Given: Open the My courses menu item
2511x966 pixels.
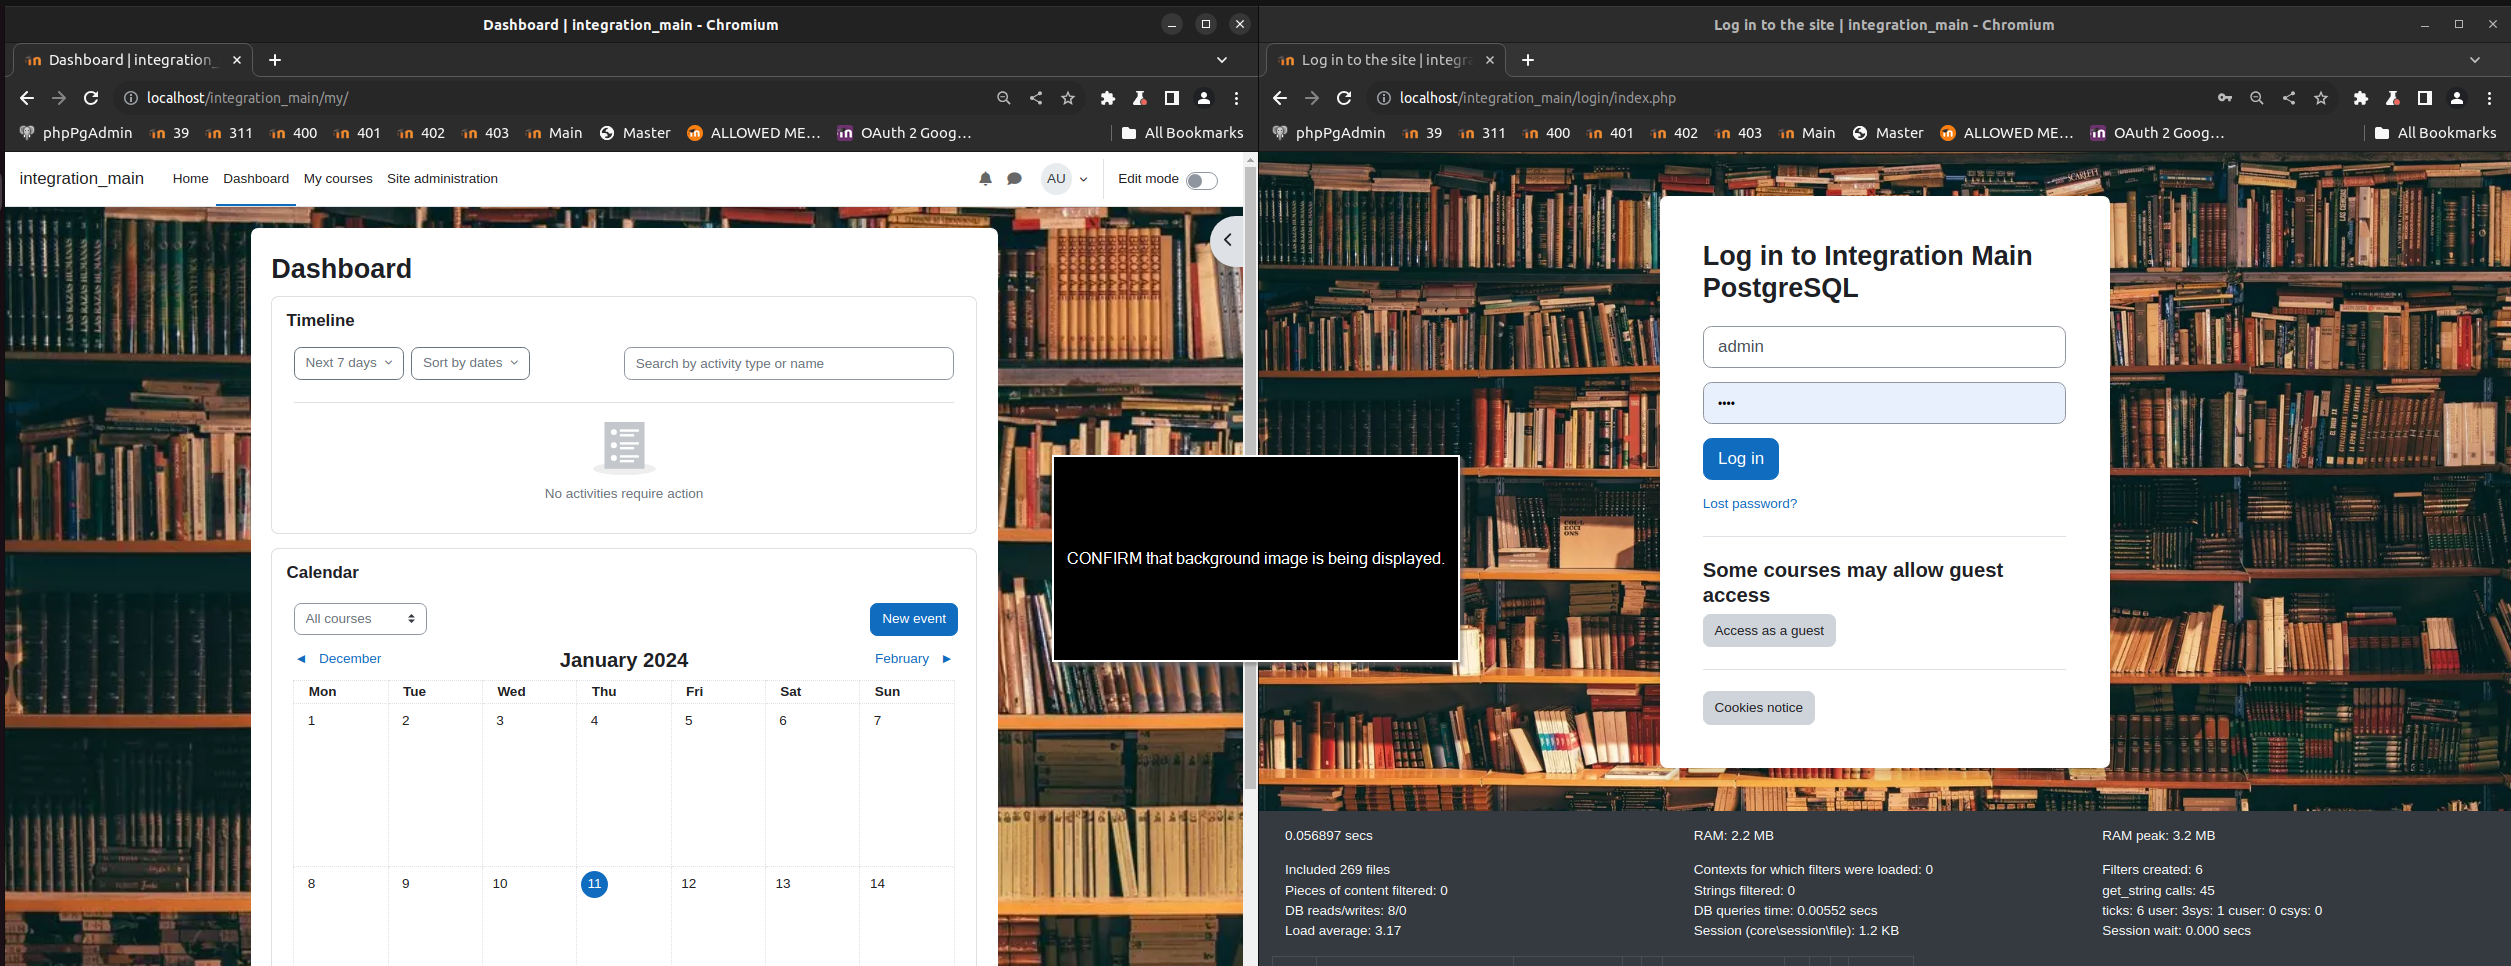Looking at the screenshot, I should [338, 179].
